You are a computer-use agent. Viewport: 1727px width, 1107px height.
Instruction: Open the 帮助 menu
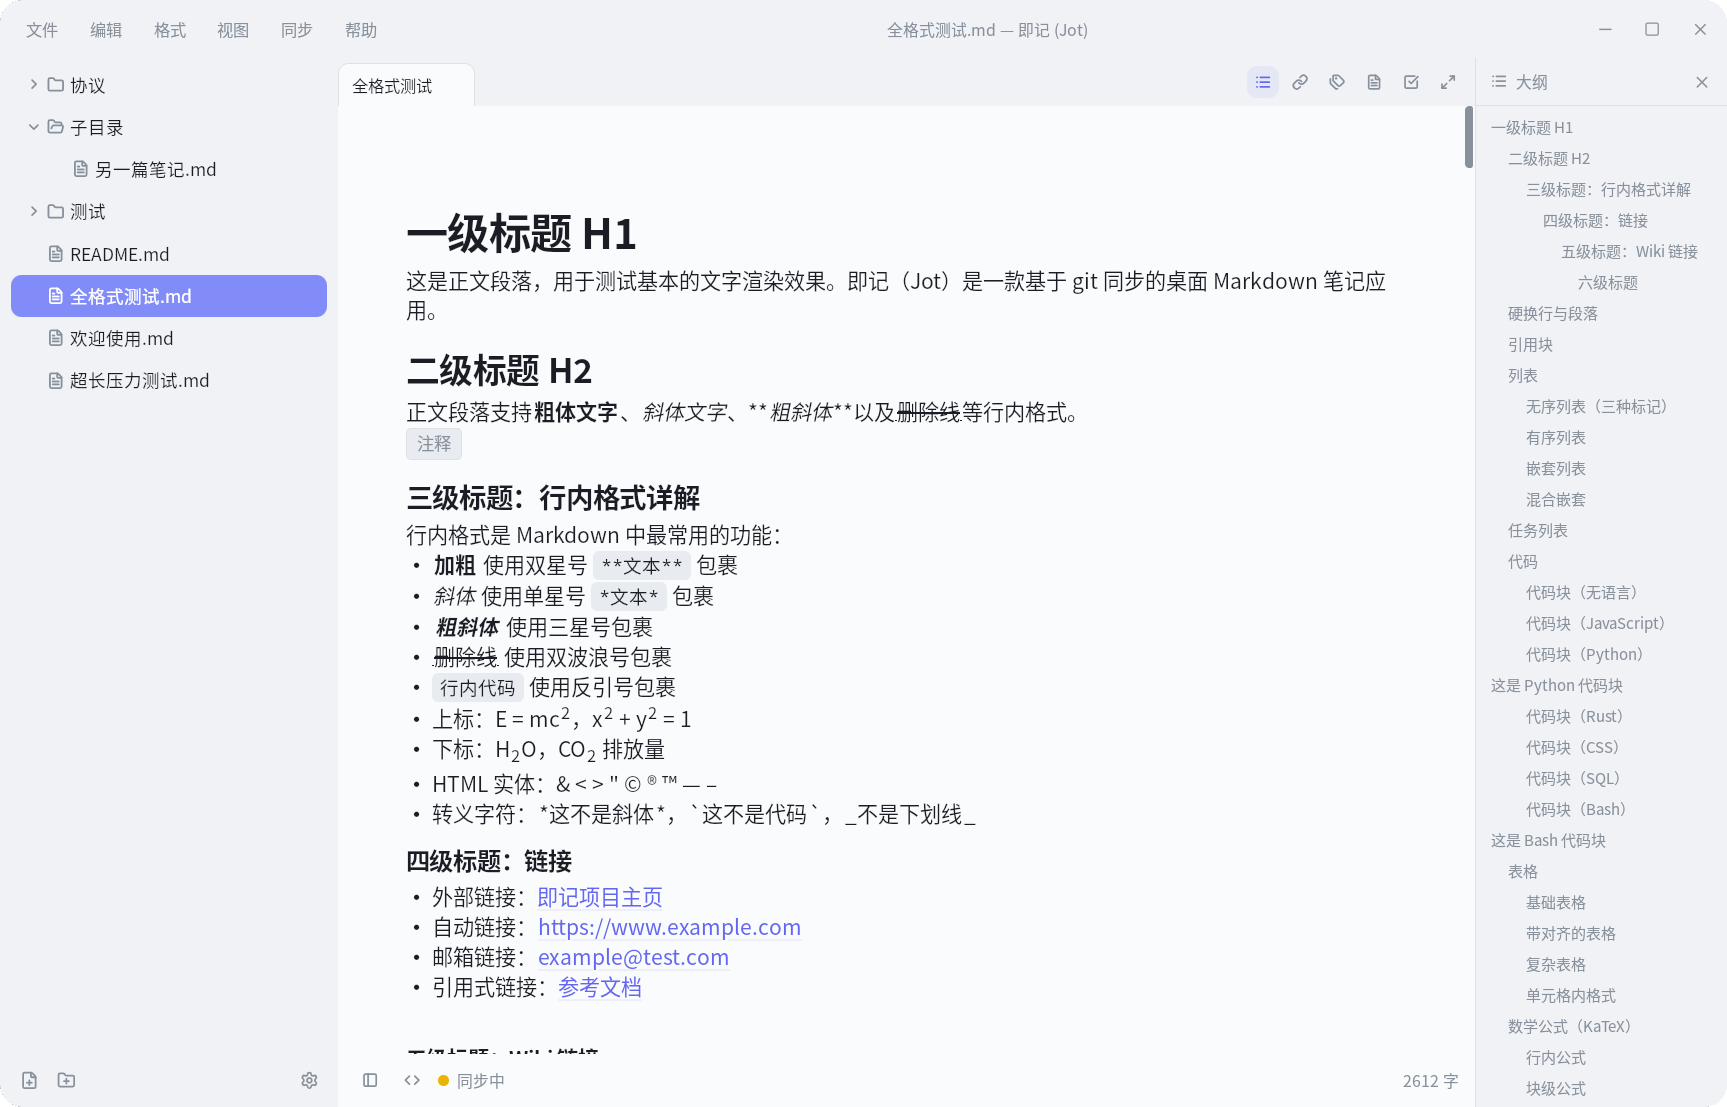pos(361,30)
